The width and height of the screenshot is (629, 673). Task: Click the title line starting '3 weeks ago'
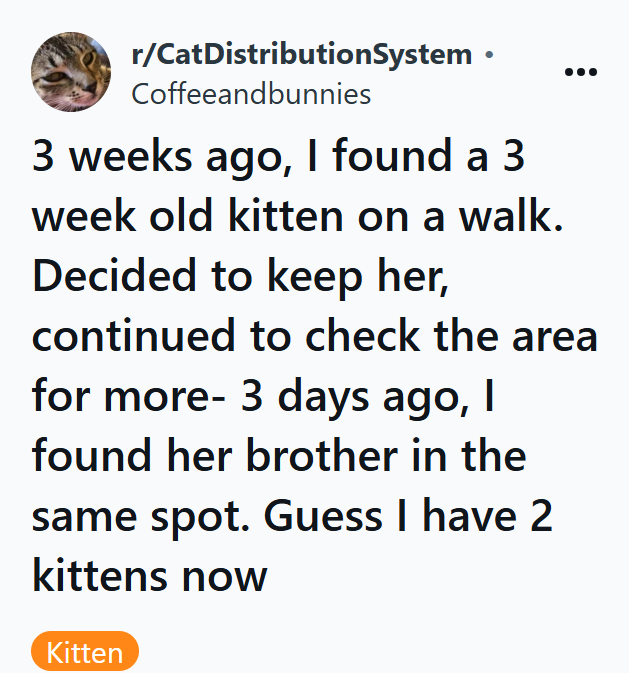pyautogui.click(x=282, y=158)
